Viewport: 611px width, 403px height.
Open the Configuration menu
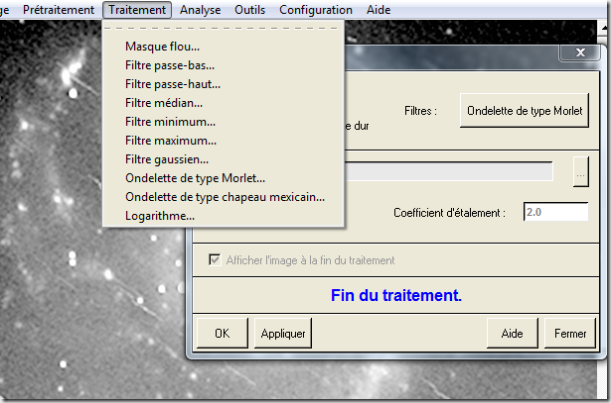coord(315,9)
